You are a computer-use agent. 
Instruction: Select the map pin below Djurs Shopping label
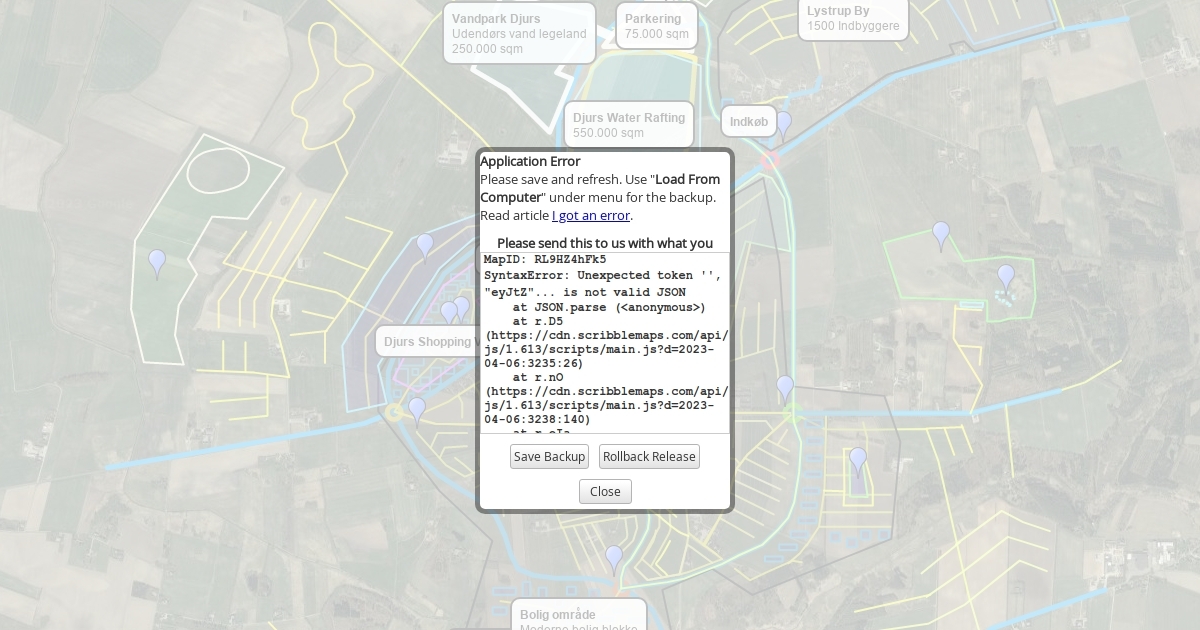[x=417, y=410]
